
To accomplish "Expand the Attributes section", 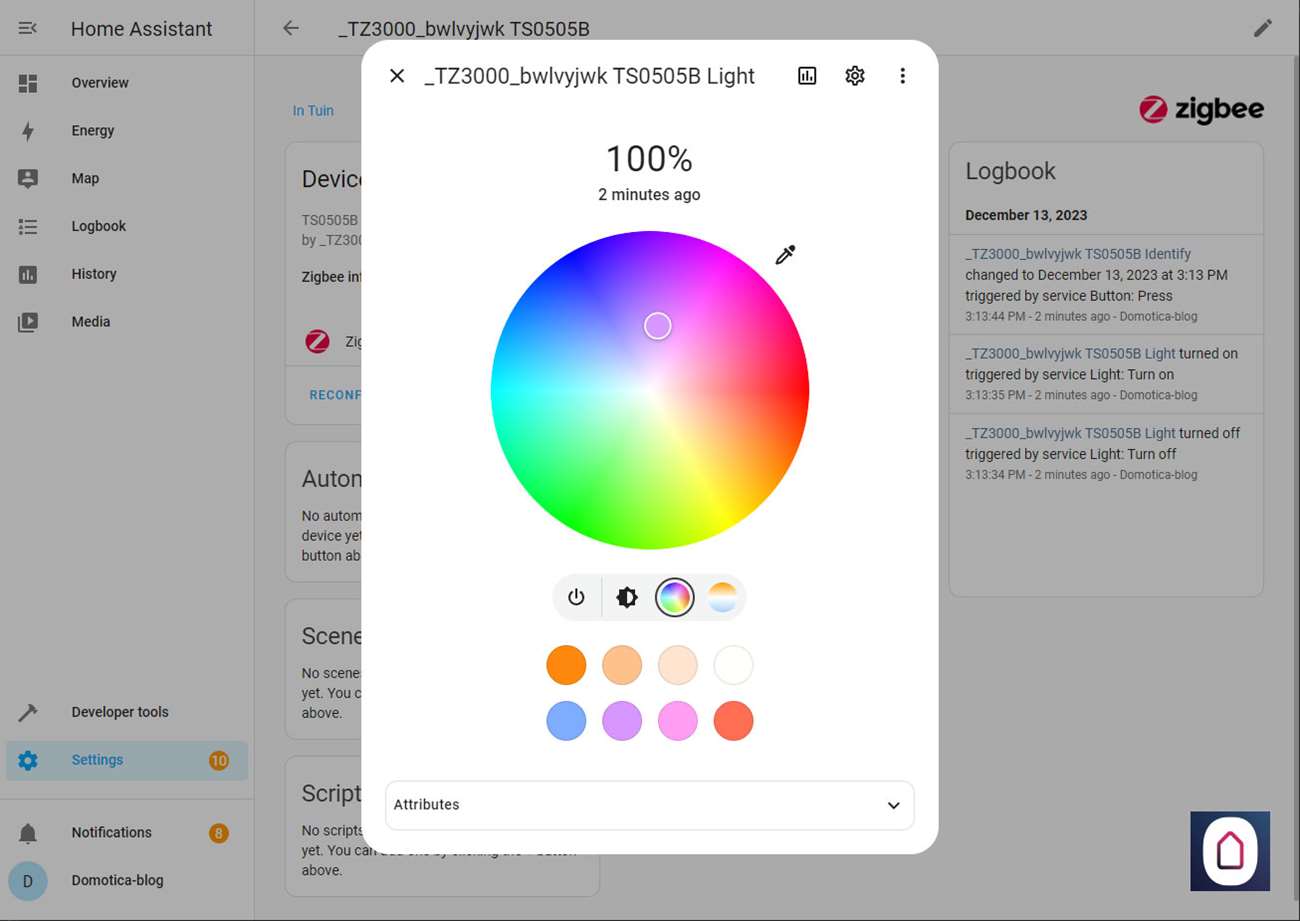I will (x=650, y=805).
